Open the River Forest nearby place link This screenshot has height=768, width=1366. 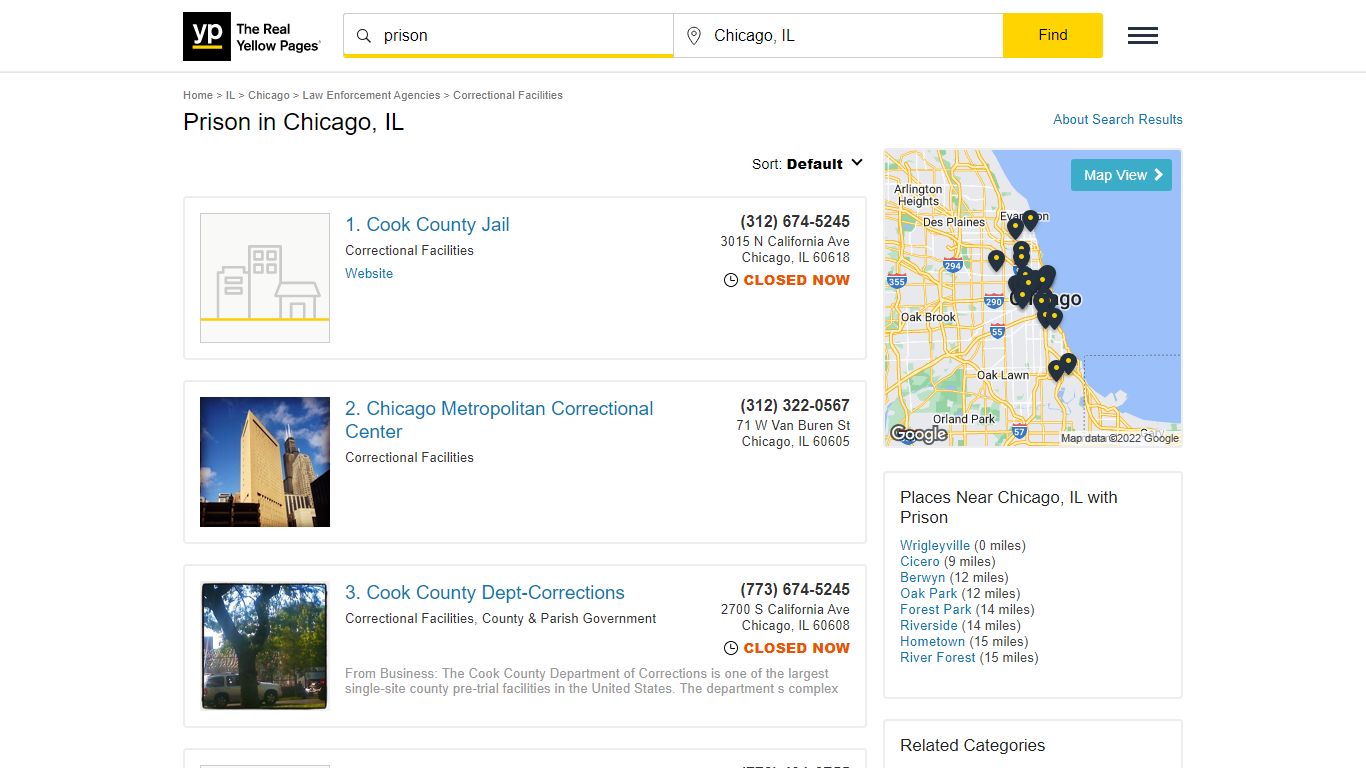pos(938,657)
